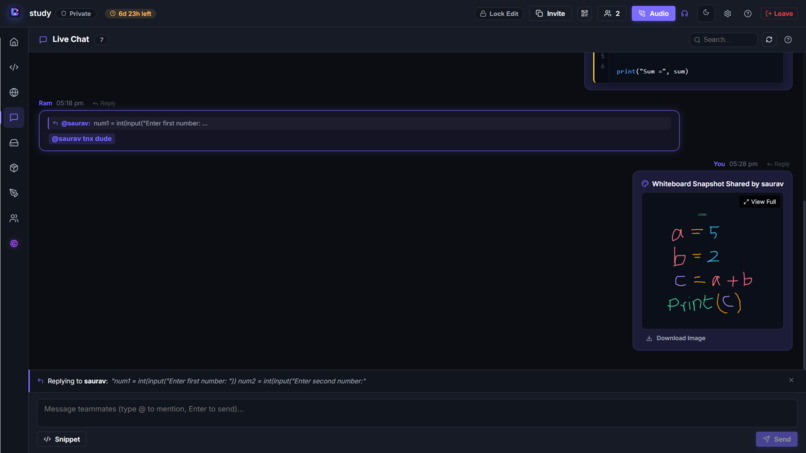Reply to your 05:28 pm message
This screenshot has width=806, height=453.
tap(778, 164)
